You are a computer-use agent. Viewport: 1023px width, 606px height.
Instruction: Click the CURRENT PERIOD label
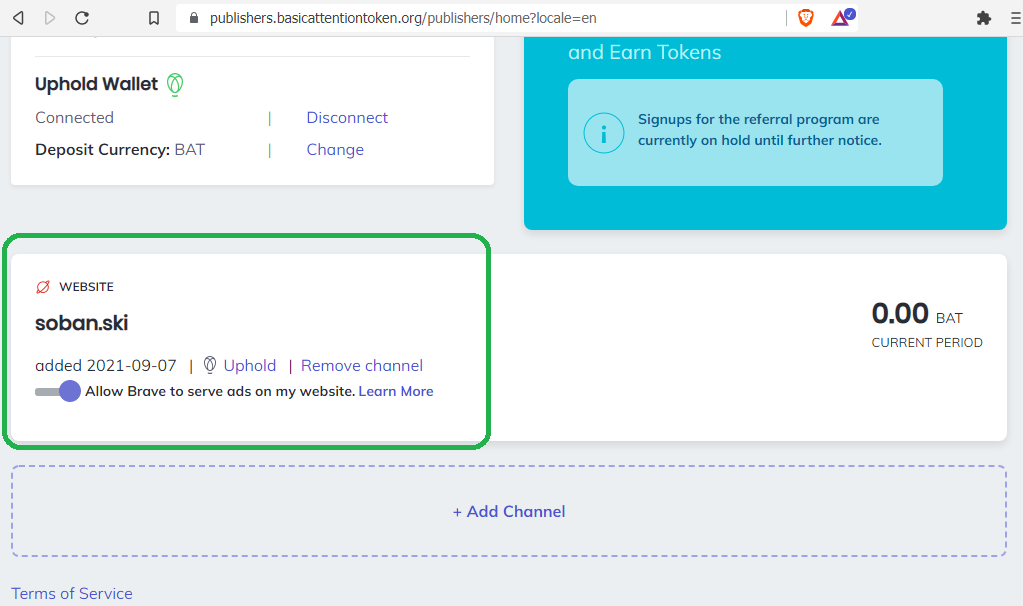927,342
